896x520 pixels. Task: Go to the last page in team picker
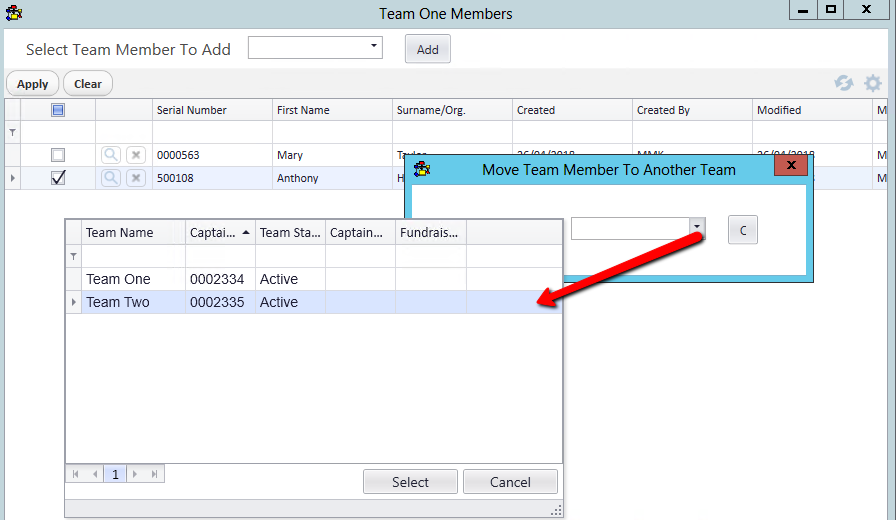[153, 474]
